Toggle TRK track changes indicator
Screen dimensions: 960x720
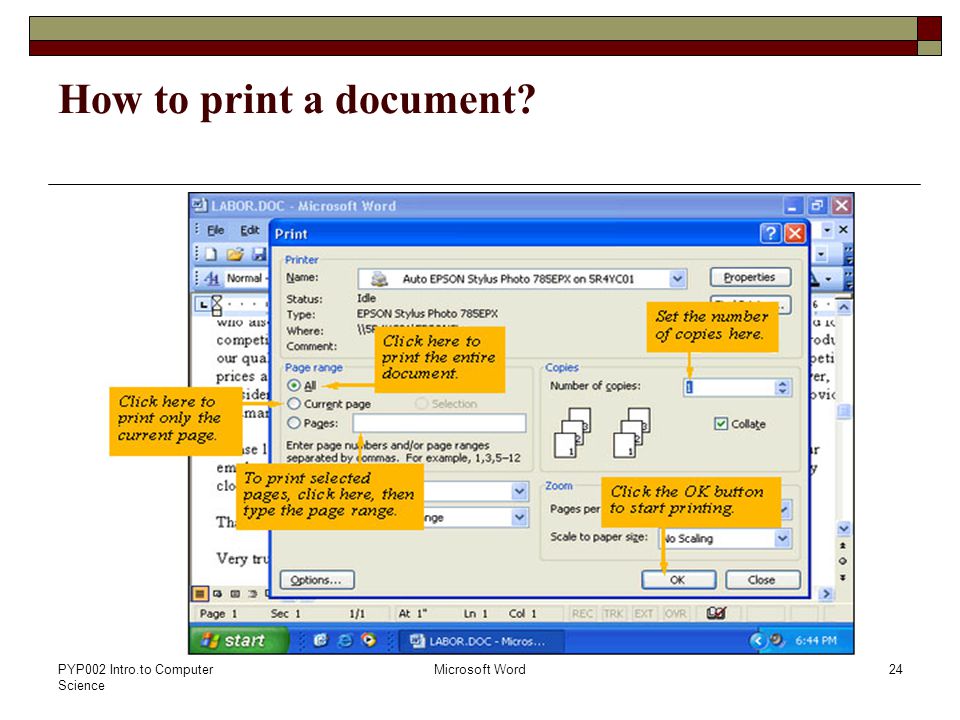[x=613, y=613]
